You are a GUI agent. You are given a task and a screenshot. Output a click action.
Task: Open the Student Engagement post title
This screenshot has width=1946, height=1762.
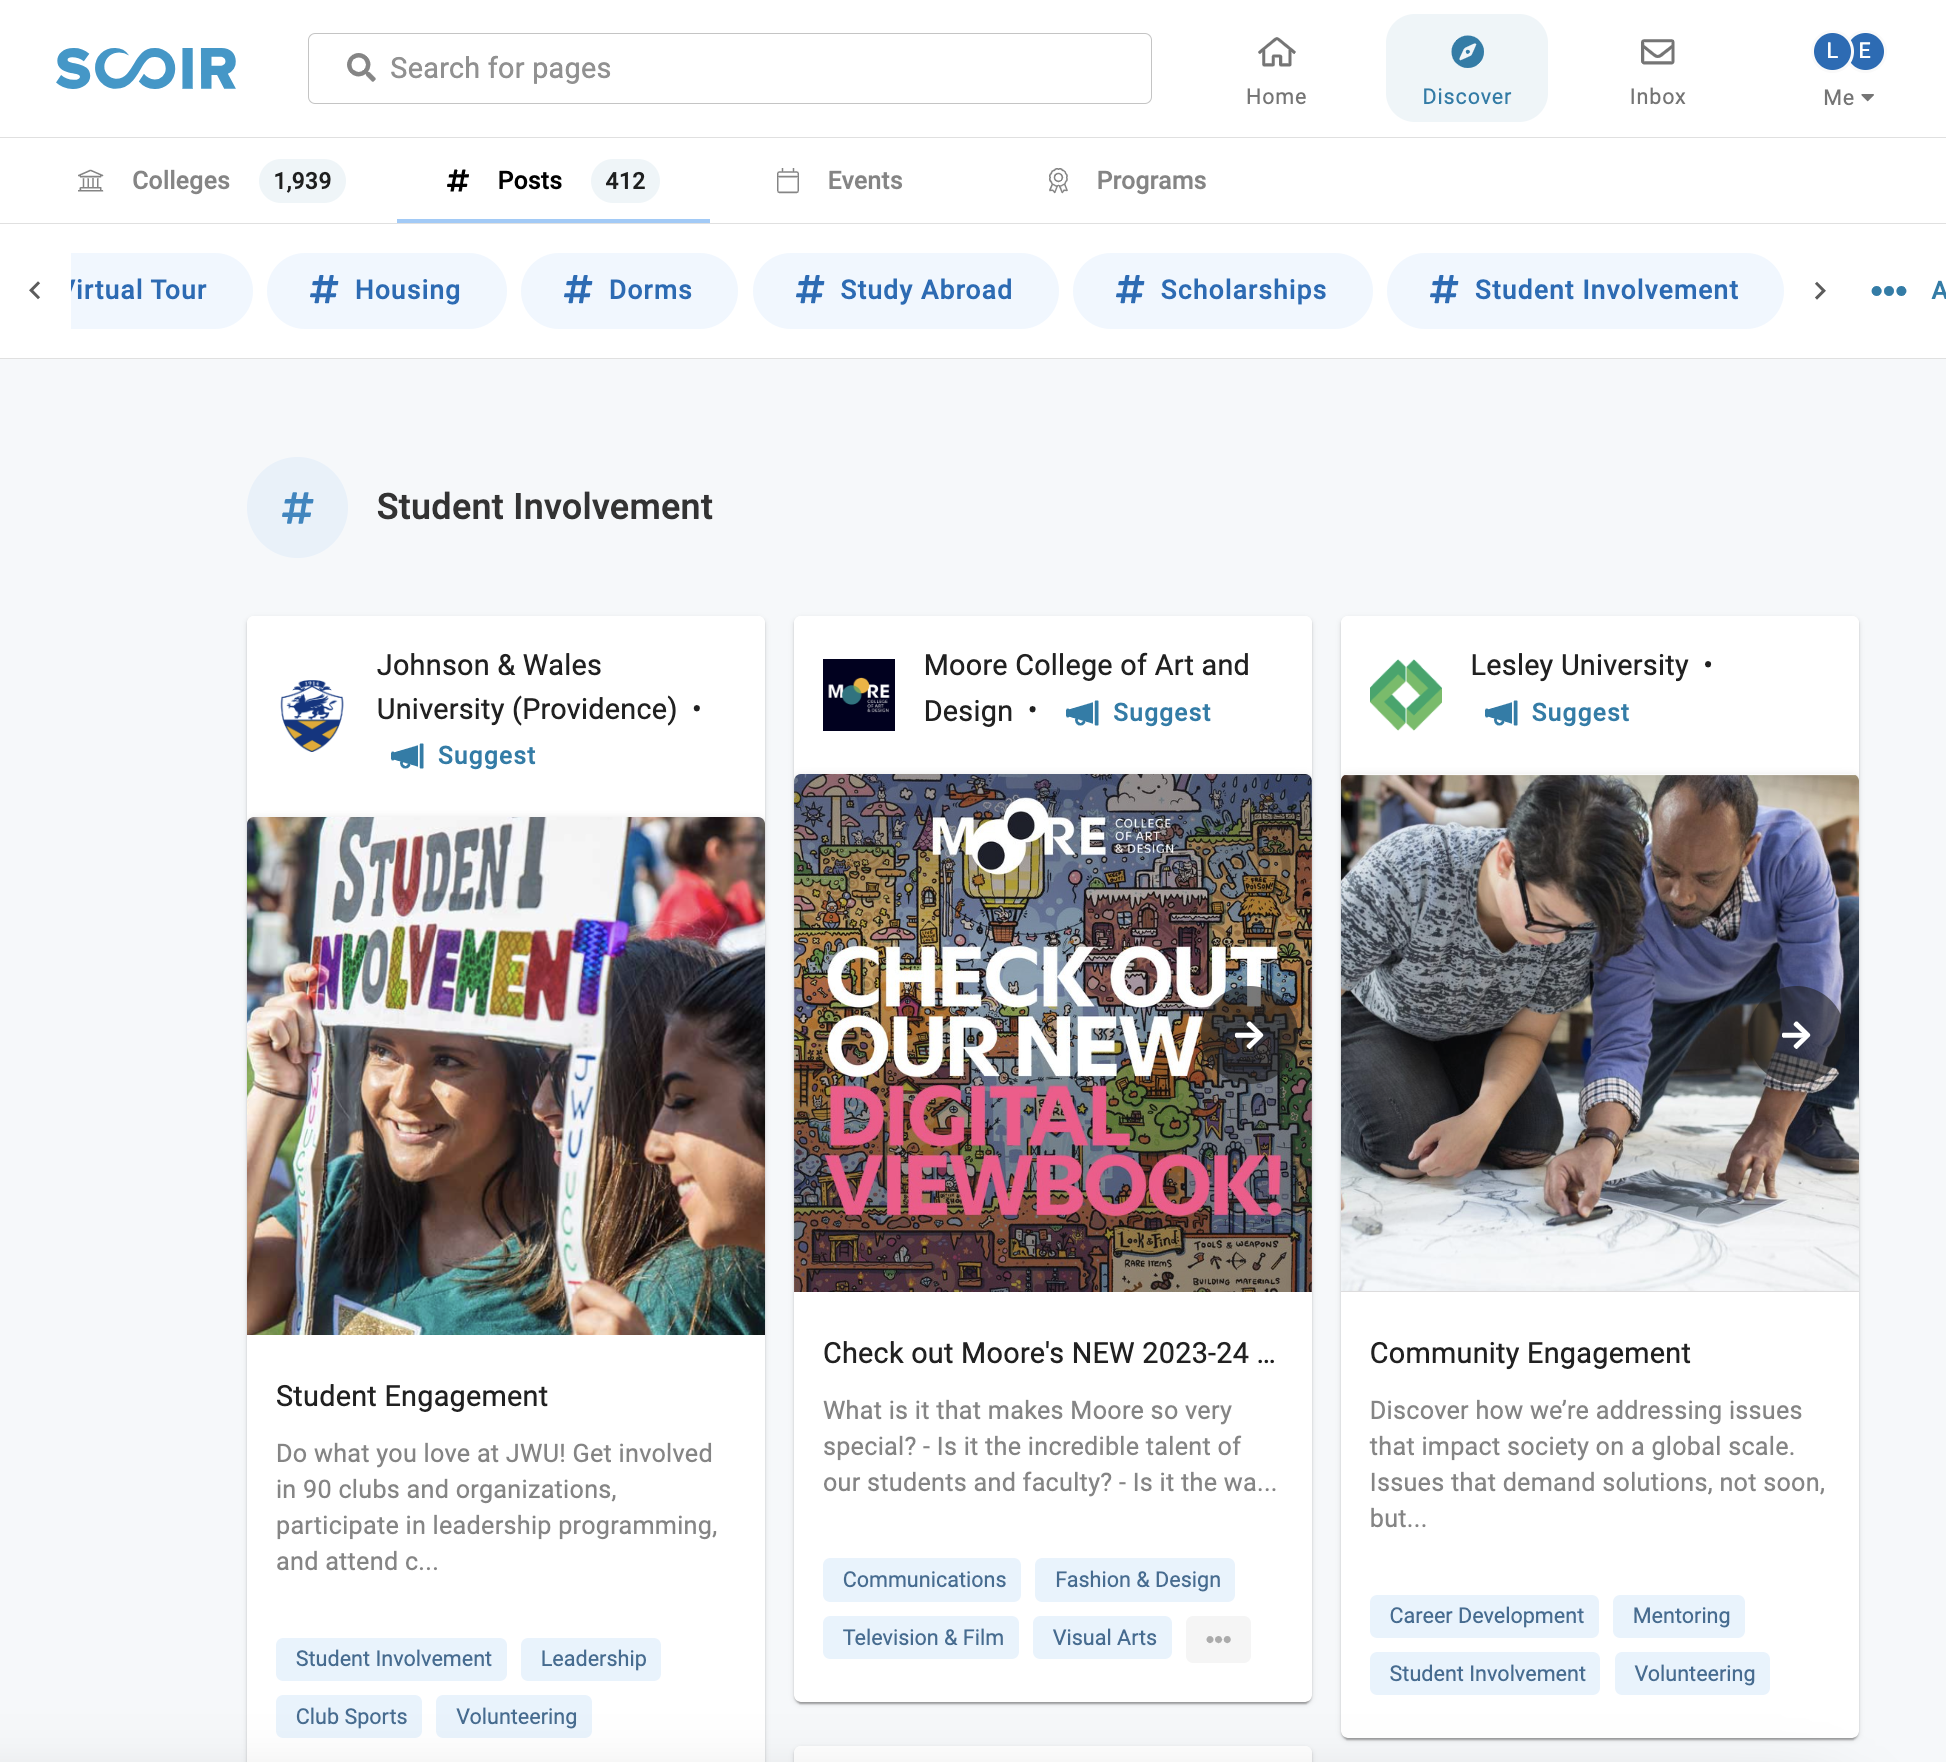coord(412,1396)
